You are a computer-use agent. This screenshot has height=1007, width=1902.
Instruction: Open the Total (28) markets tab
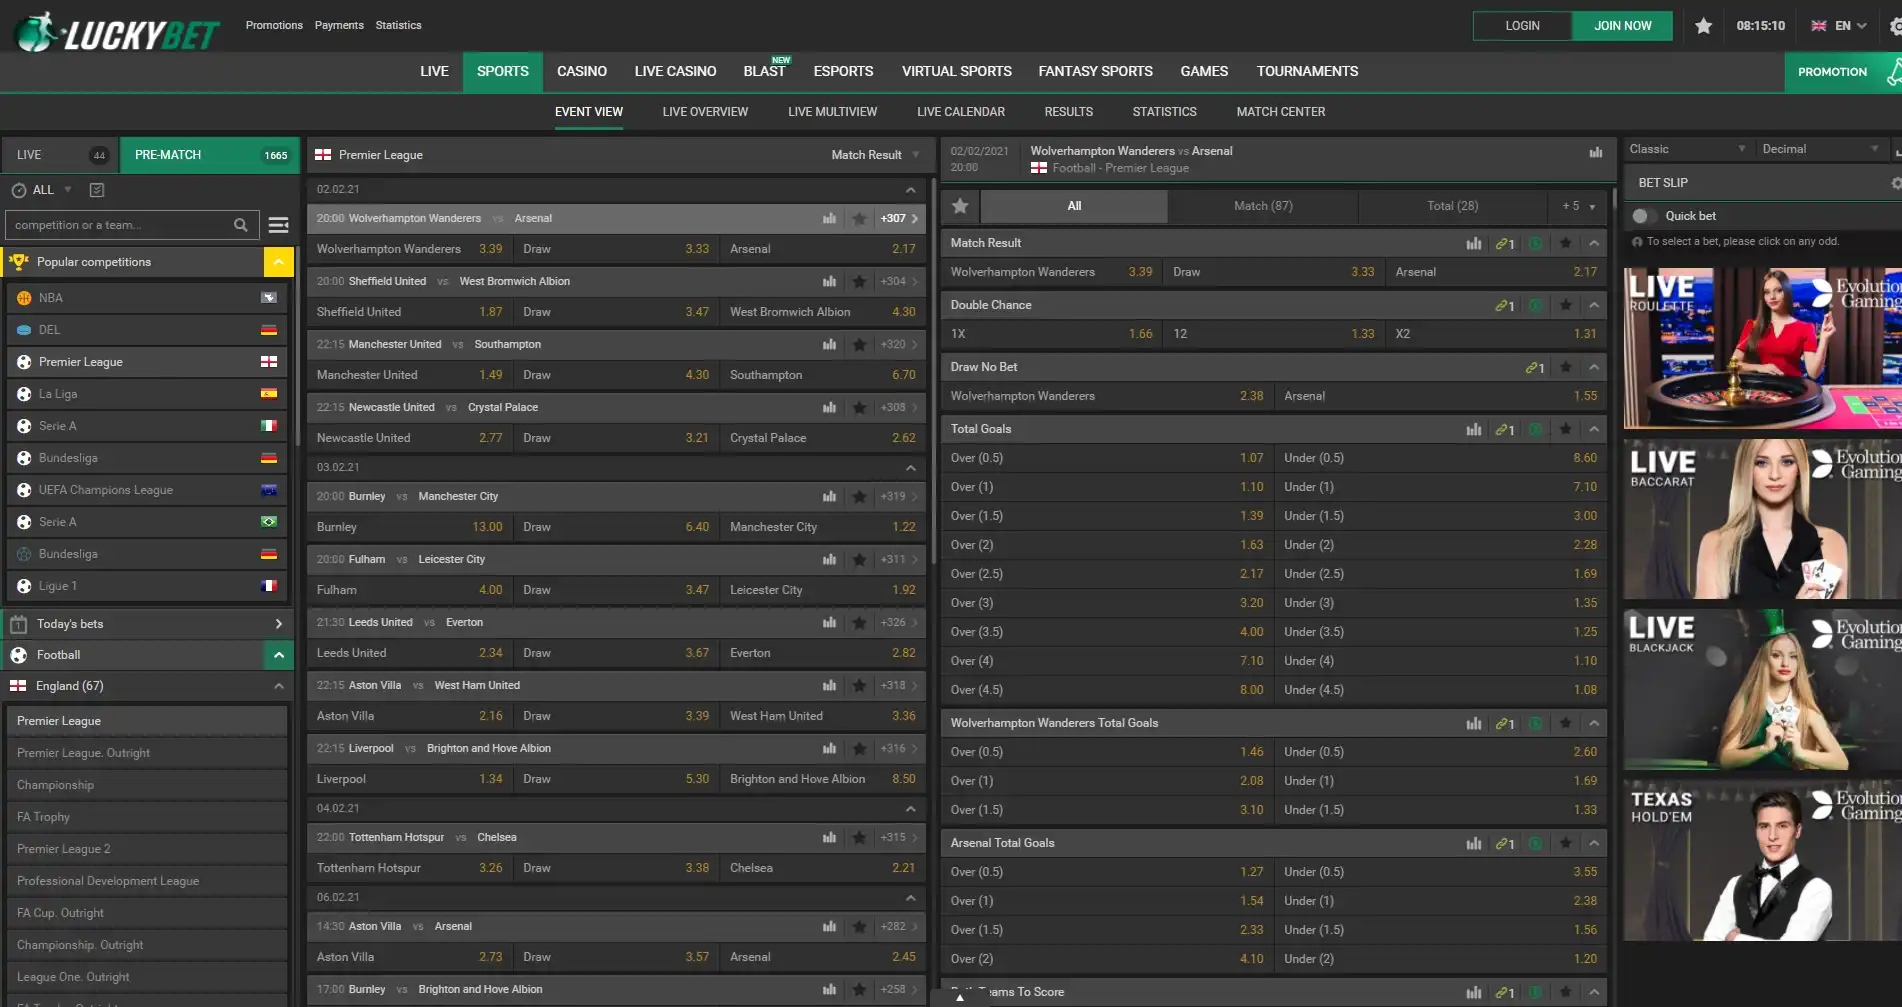click(1452, 206)
